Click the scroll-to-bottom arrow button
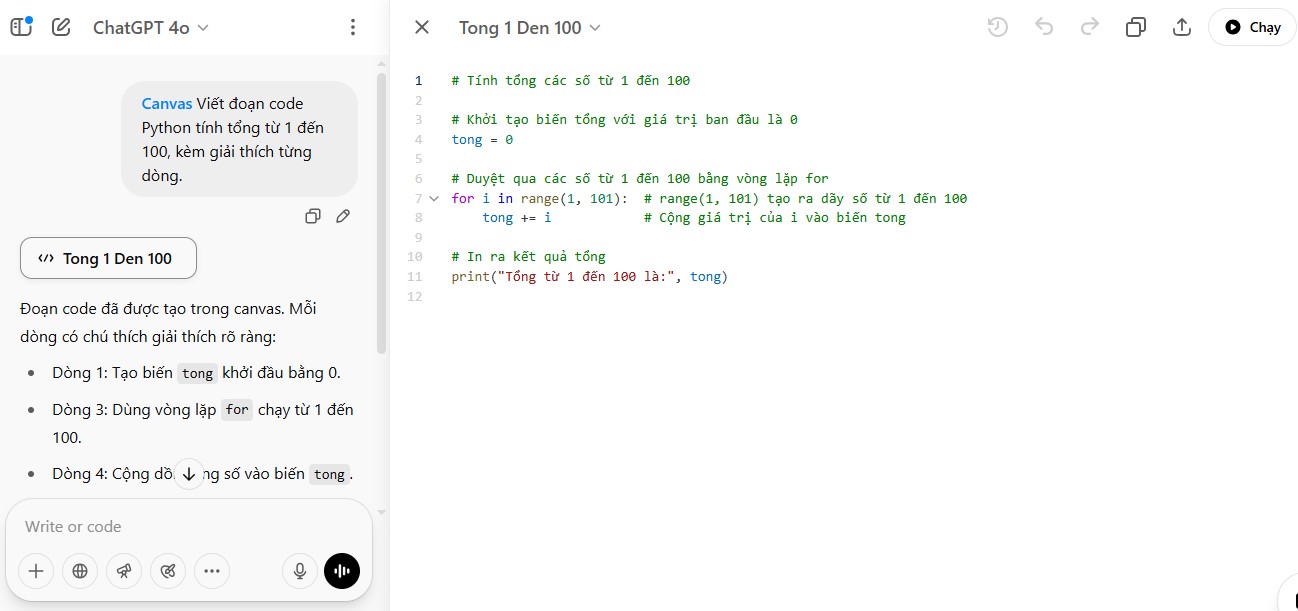 tap(189, 474)
